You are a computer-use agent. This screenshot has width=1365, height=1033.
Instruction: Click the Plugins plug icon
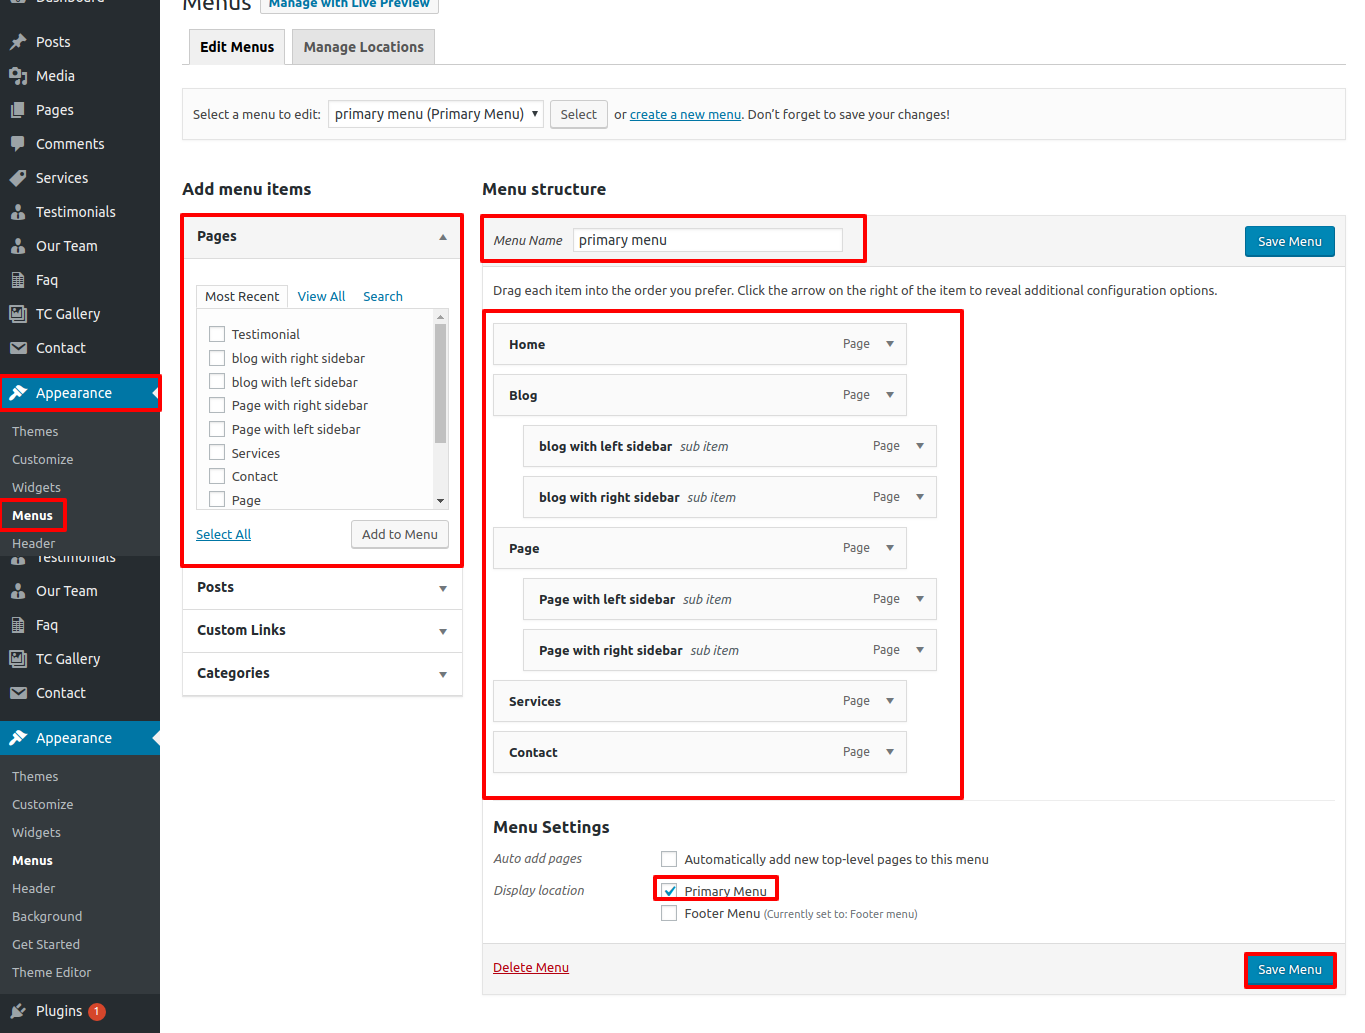[18, 1011]
